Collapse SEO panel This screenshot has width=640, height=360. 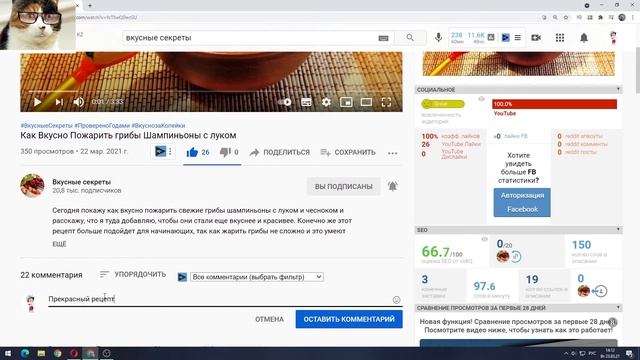coord(618,230)
